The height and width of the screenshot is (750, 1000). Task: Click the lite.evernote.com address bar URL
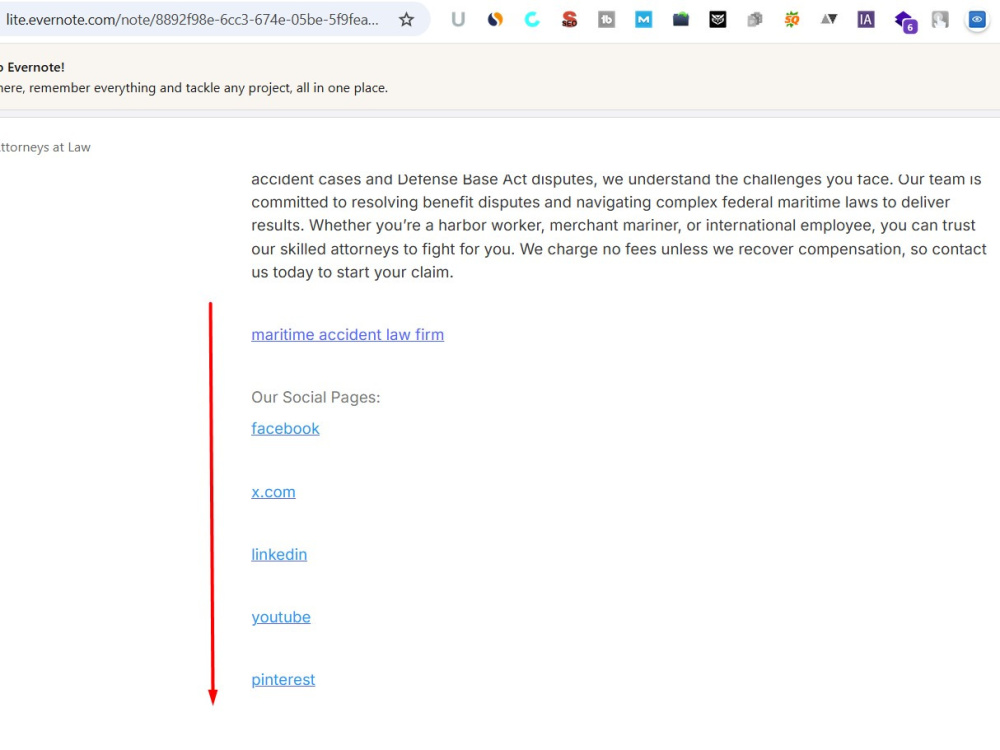pos(192,20)
